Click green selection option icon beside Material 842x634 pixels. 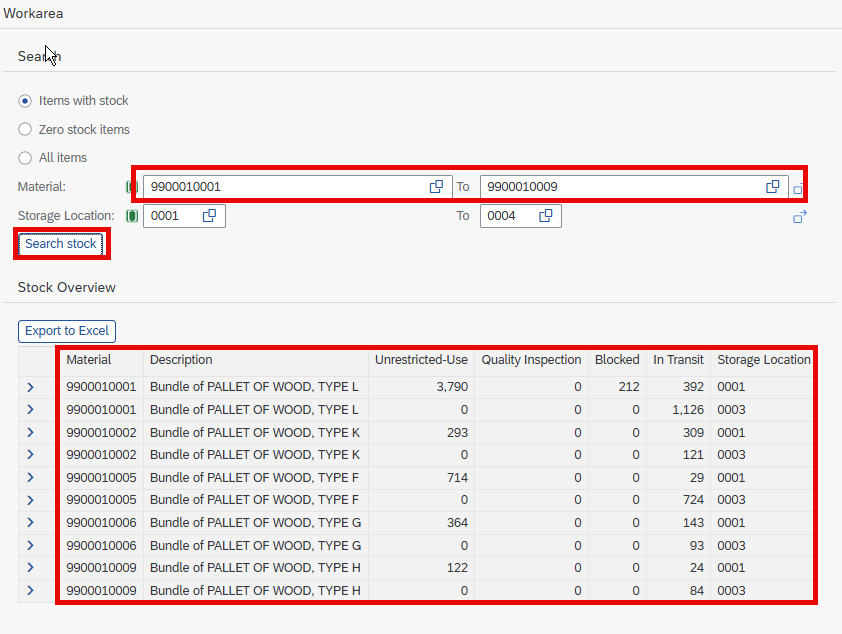132,187
